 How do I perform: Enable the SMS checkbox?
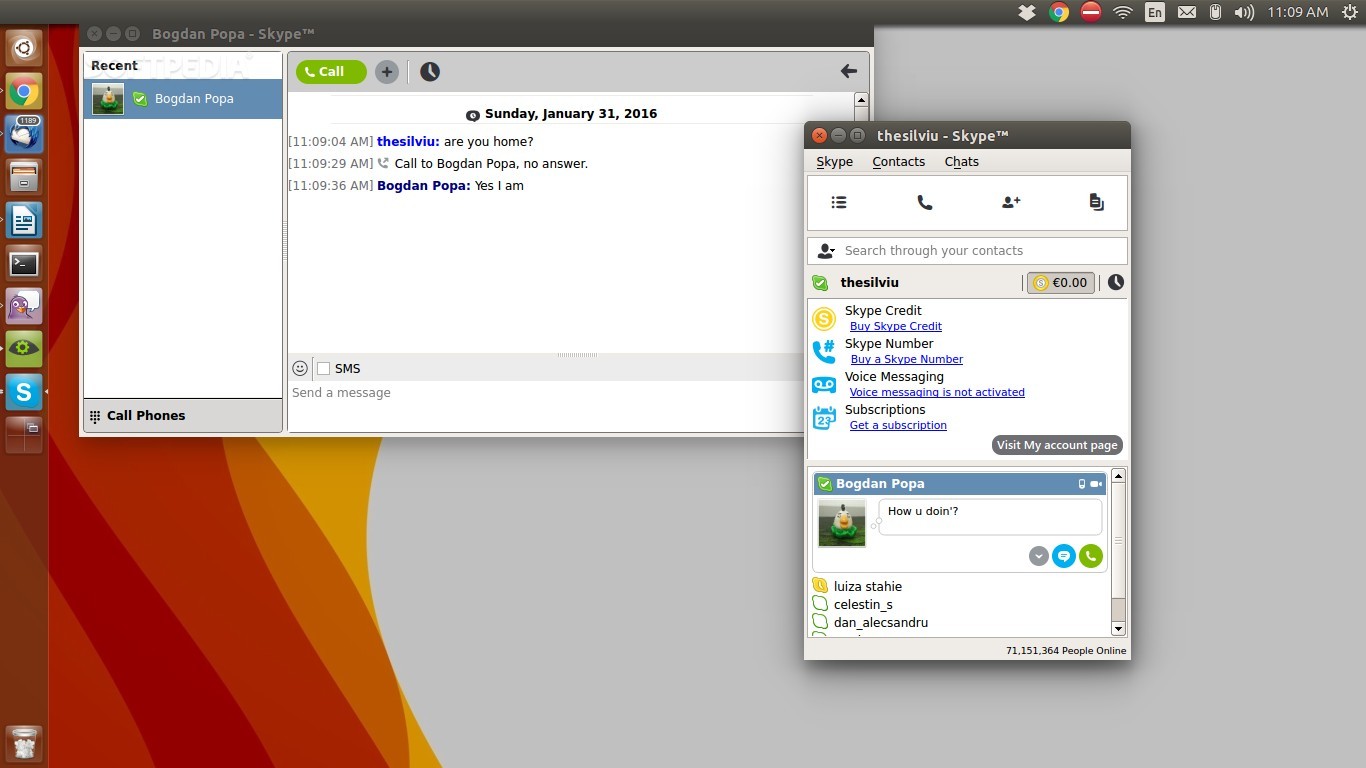tap(323, 368)
